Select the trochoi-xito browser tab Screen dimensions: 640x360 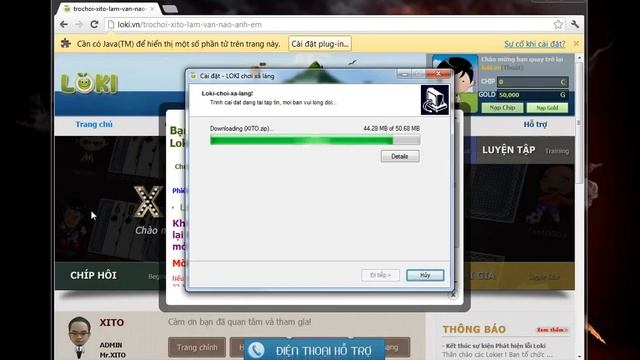coord(108,9)
